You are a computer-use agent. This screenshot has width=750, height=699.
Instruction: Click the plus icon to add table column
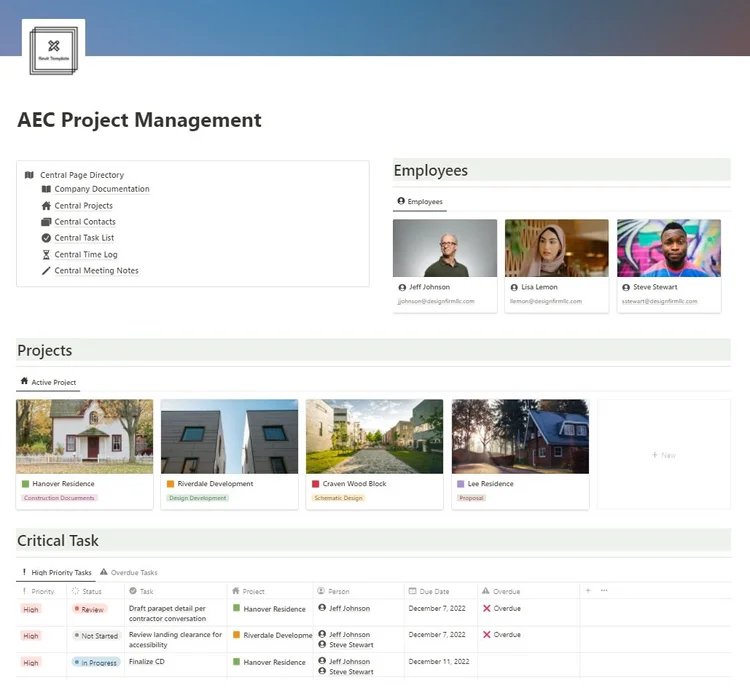pos(588,590)
